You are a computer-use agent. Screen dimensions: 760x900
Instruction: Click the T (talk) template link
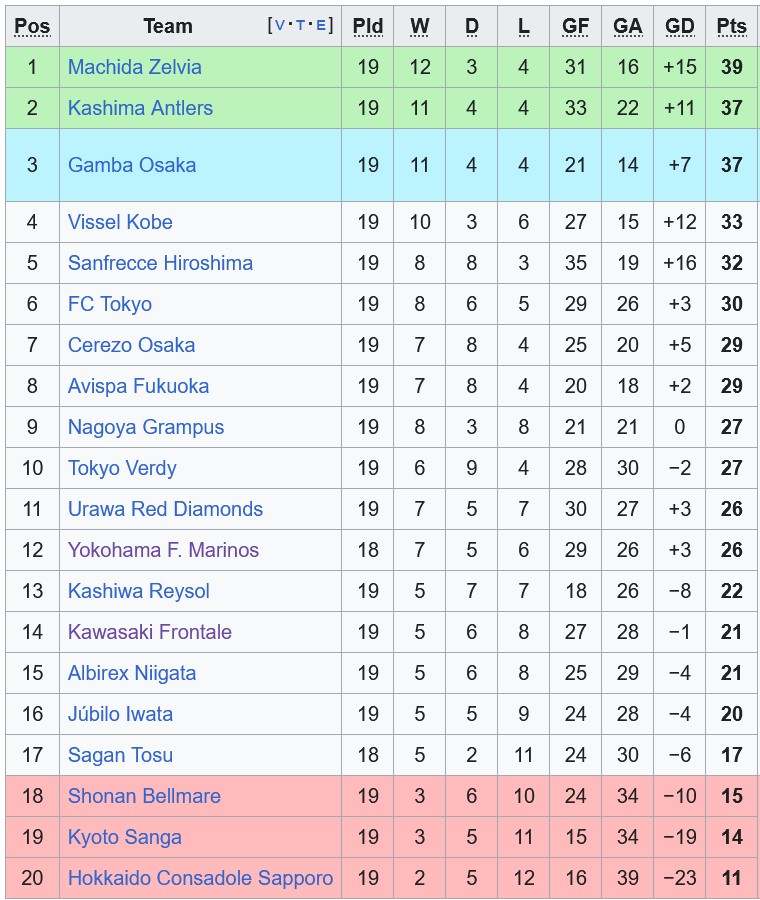click(300, 25)
